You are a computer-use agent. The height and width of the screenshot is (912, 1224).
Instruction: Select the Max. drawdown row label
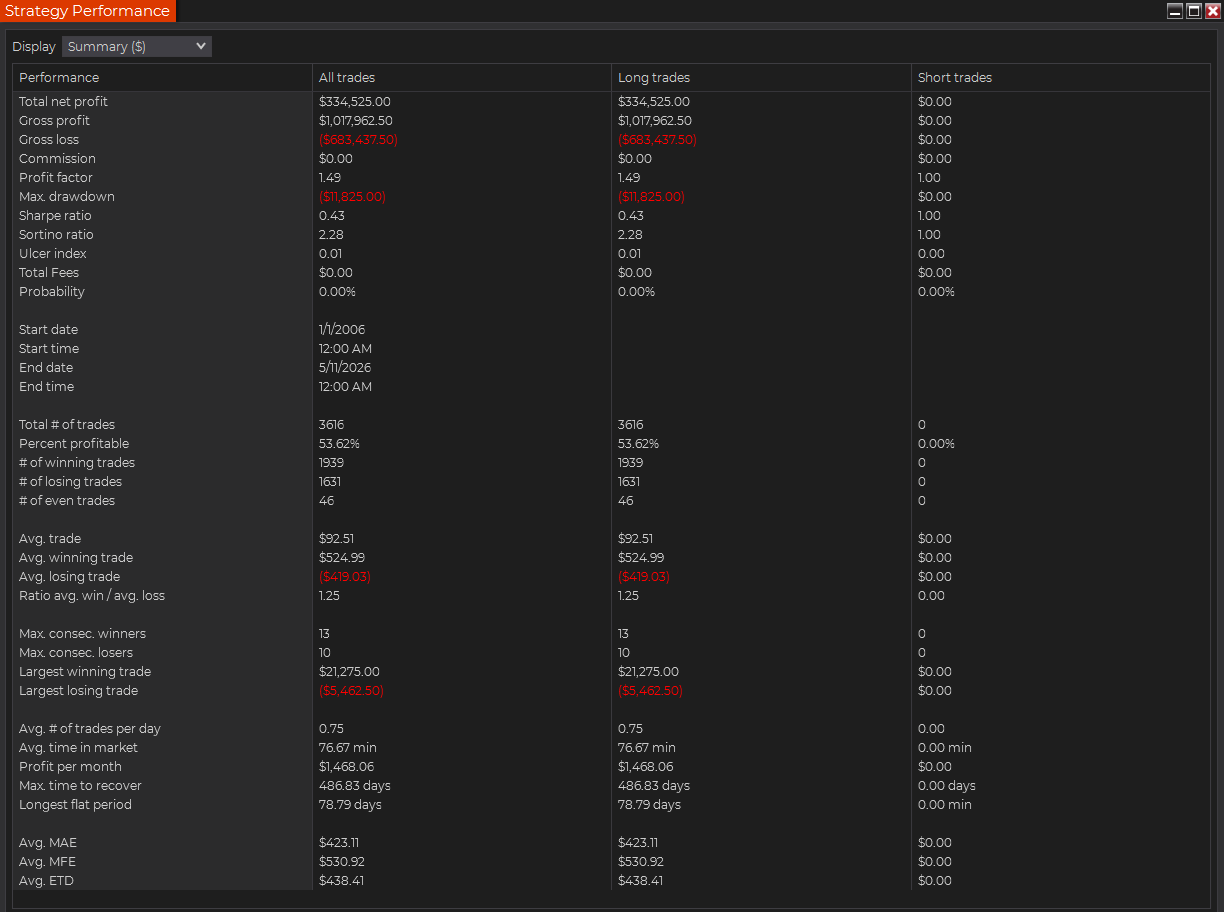(67, 197)
